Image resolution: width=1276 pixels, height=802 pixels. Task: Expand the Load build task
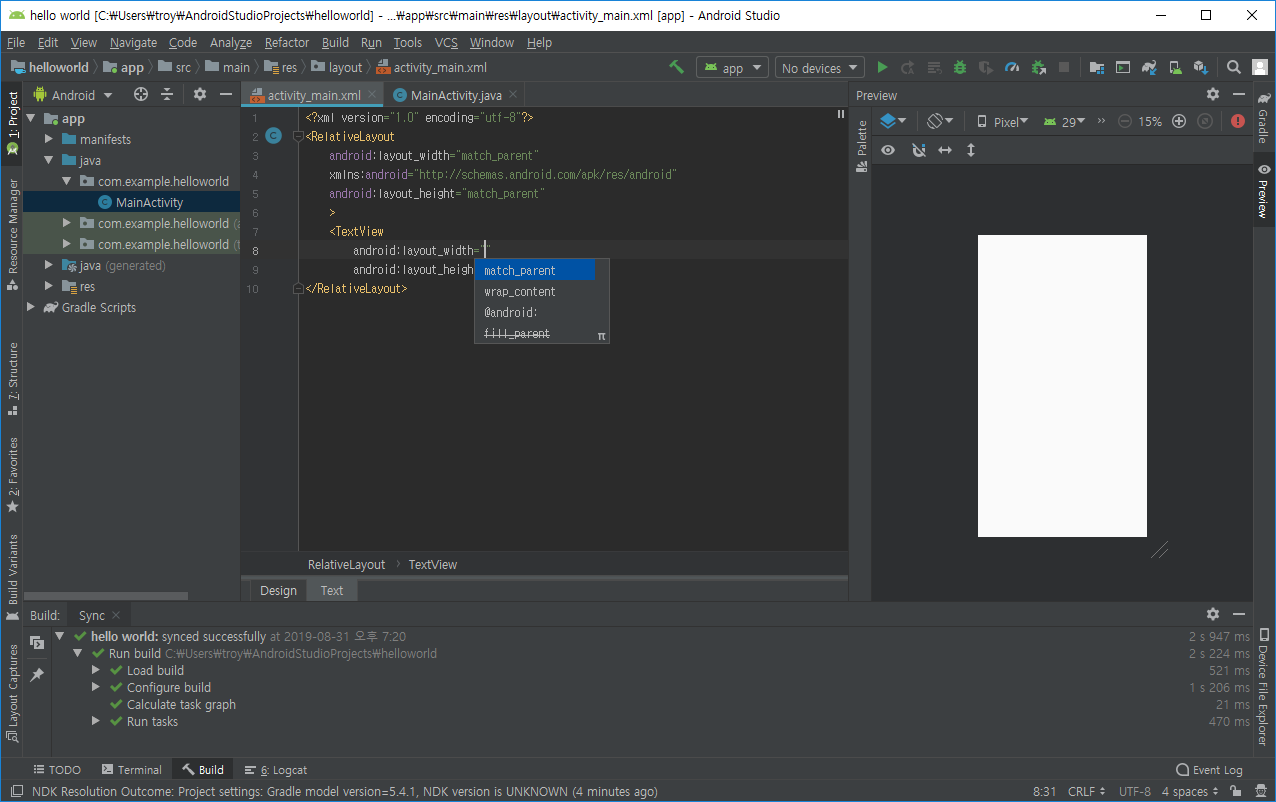[96, 670]
